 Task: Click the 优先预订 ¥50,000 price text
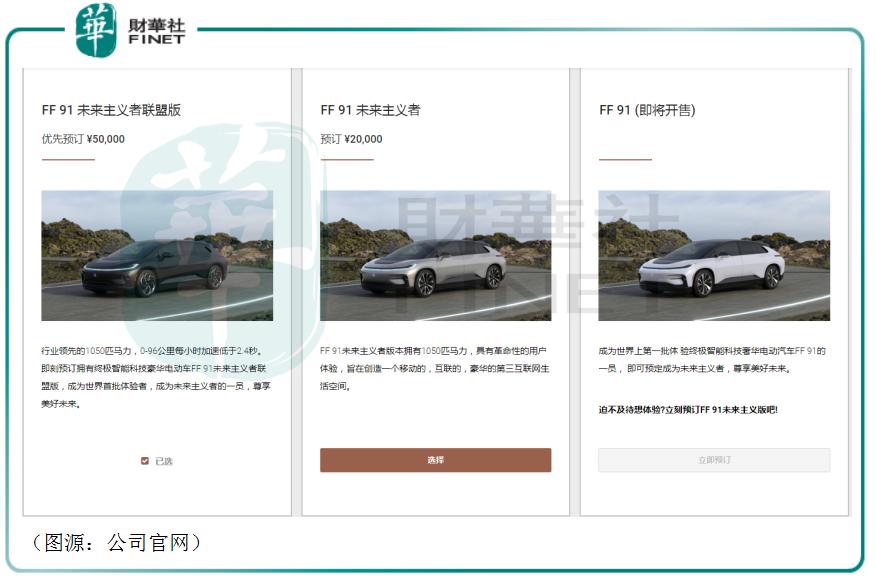83,139
